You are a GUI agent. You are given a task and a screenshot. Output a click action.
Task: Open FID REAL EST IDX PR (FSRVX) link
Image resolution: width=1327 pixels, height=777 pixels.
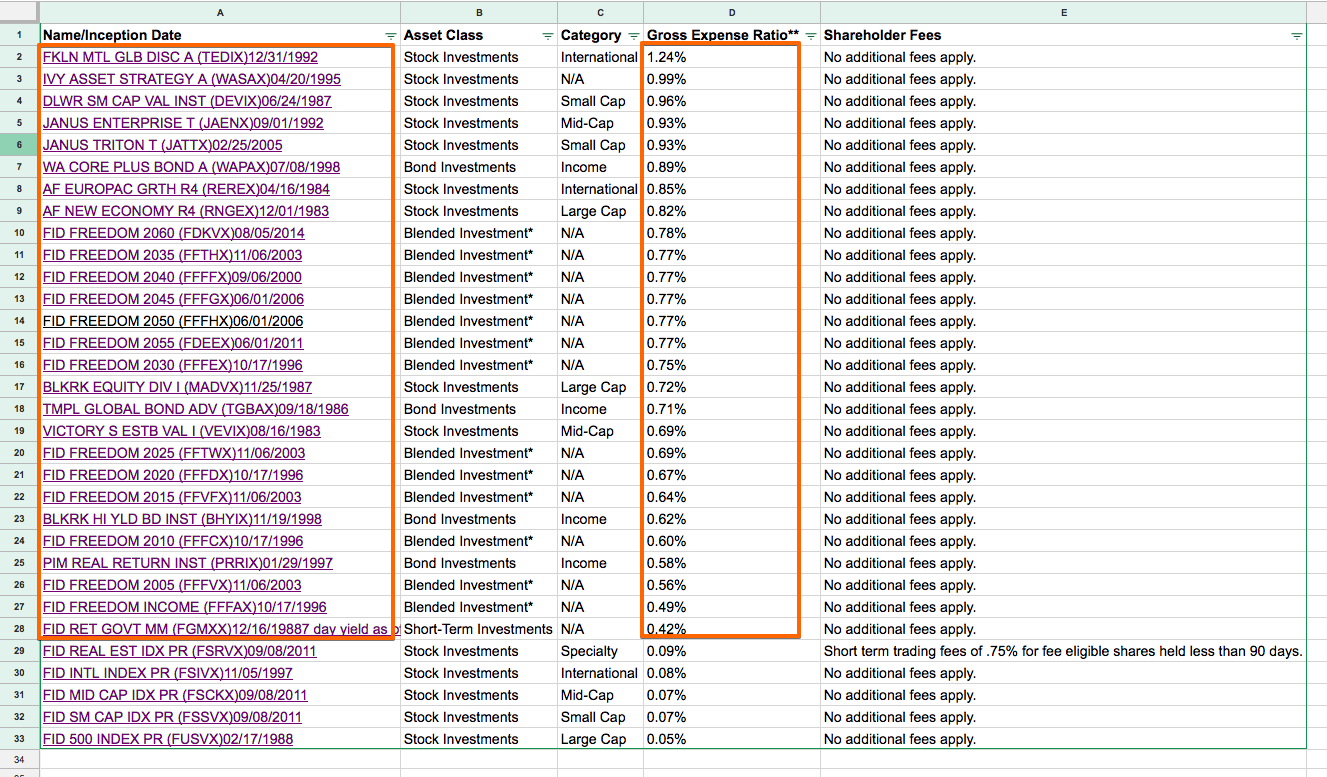(x=180, y=651)
